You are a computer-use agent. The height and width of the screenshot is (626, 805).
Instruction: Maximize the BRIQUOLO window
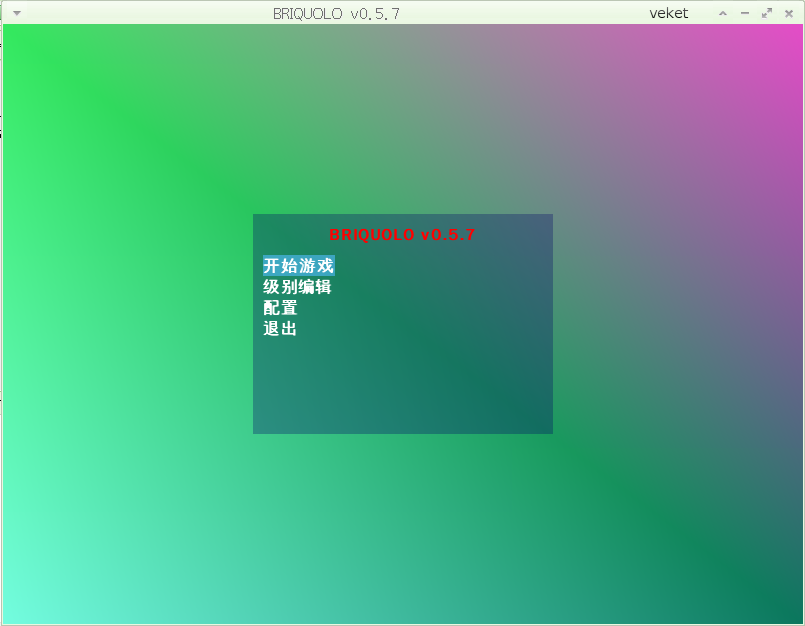point(767,13)
